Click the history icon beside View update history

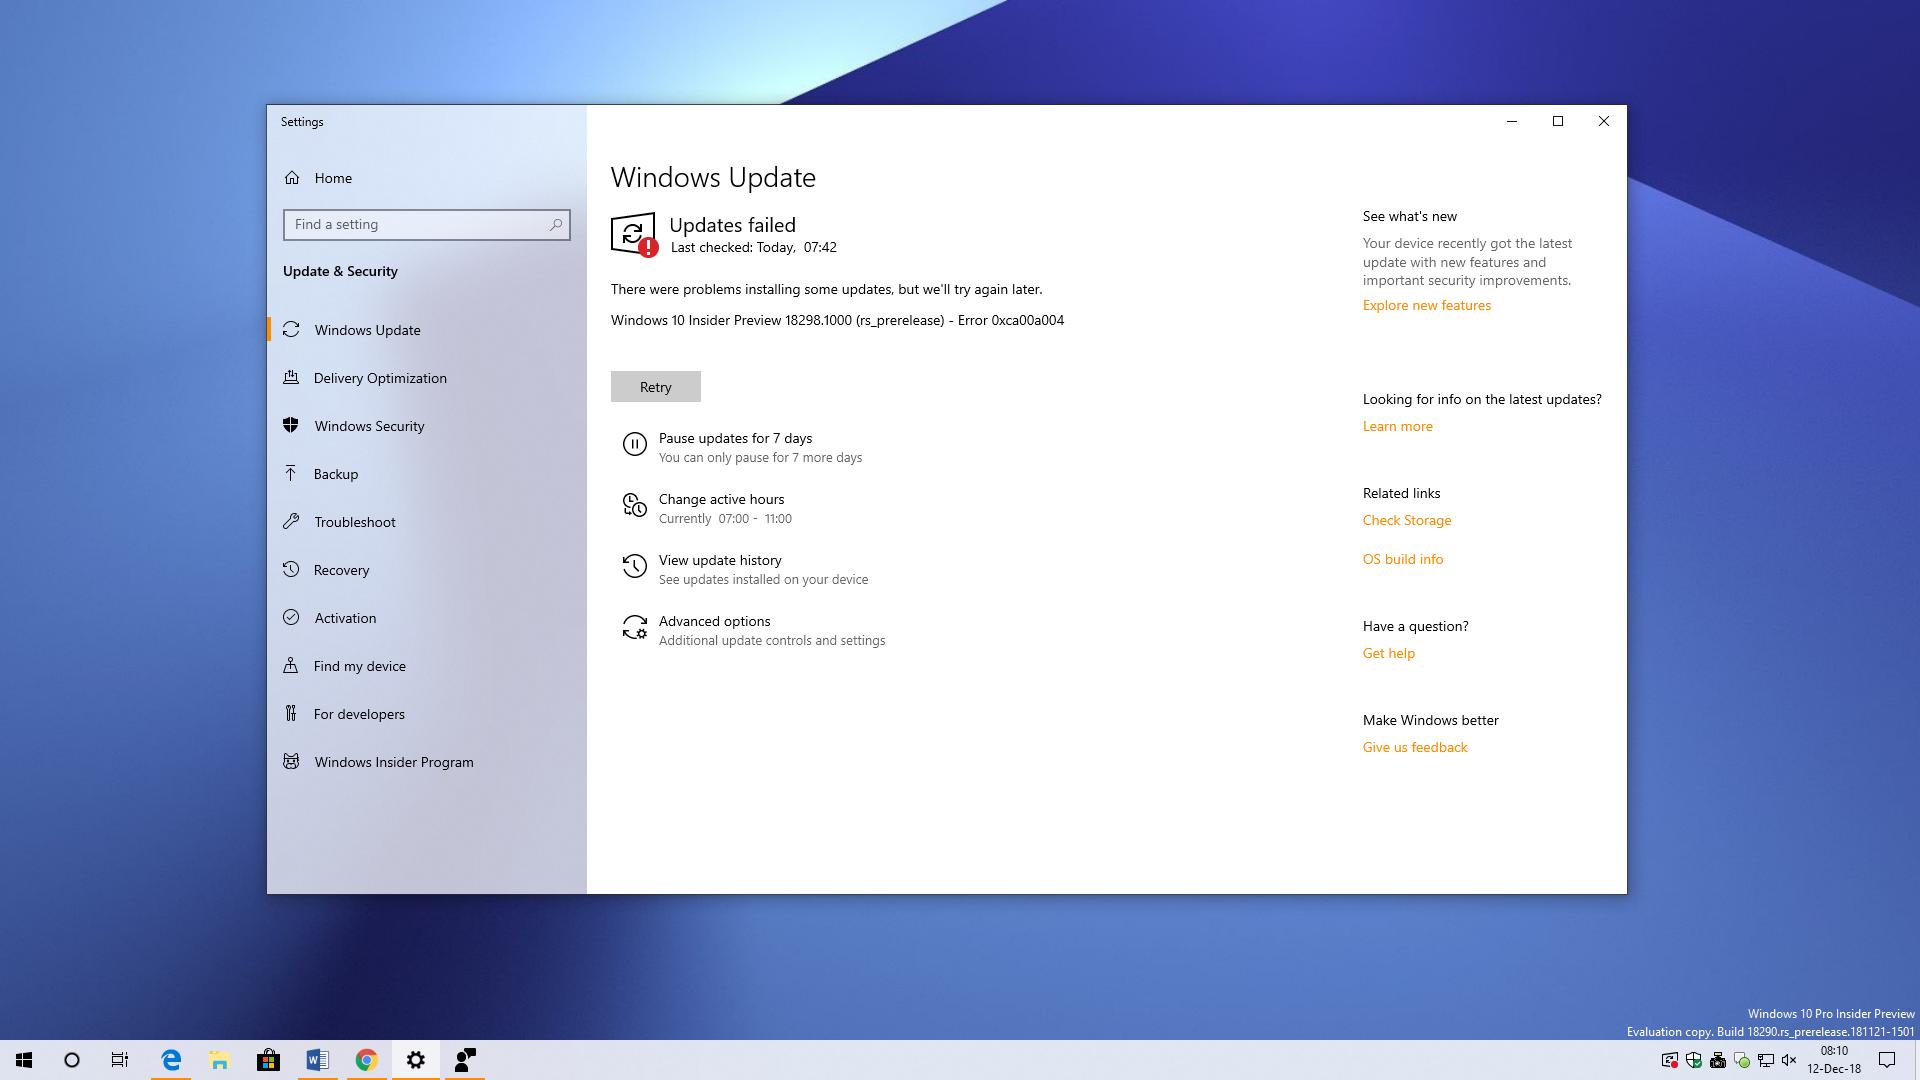[x=635, y=566]
